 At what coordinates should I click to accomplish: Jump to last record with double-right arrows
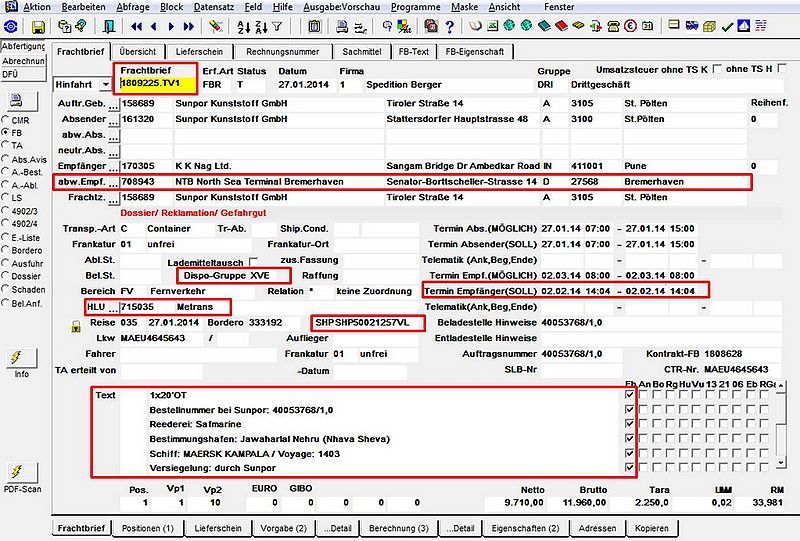coord(189,27)
